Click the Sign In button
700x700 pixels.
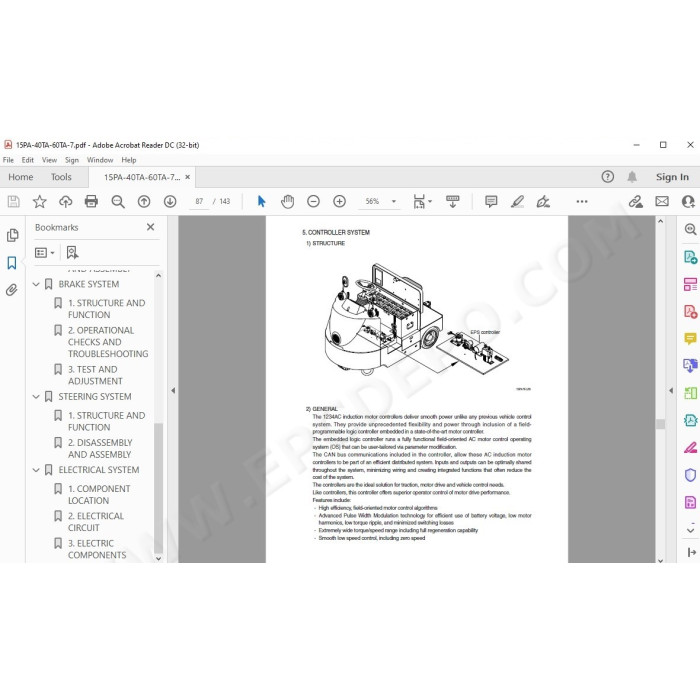coord(672,177)
